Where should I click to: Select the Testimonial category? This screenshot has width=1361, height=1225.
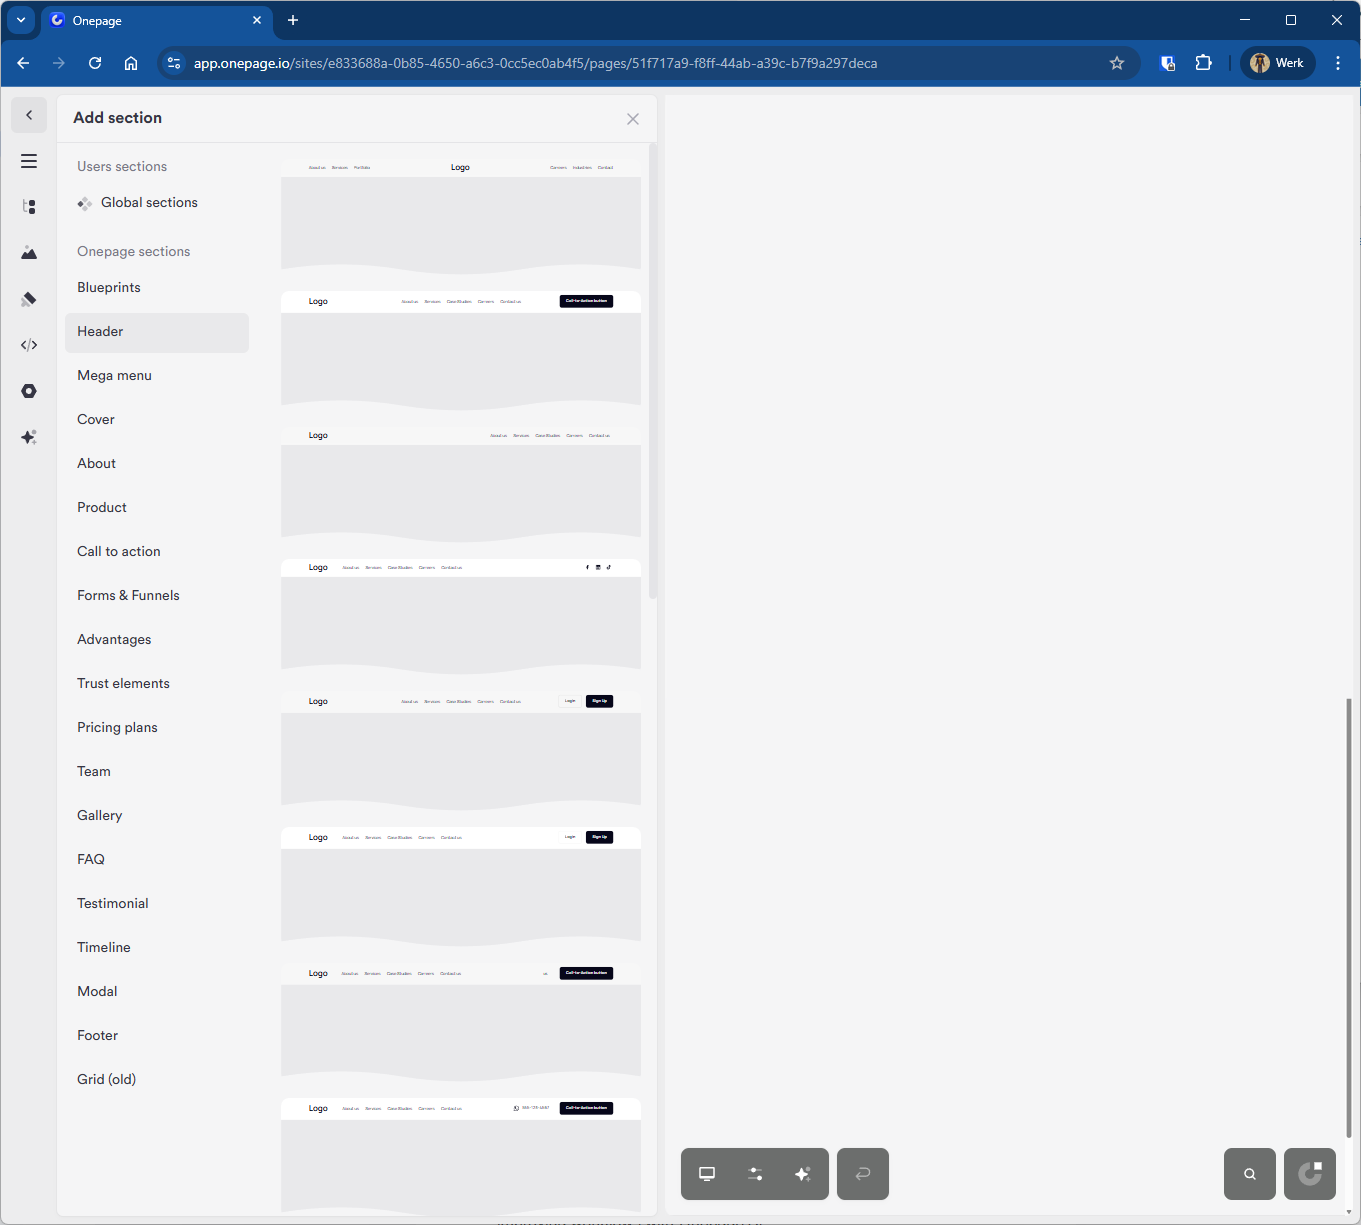coord(157,904)
